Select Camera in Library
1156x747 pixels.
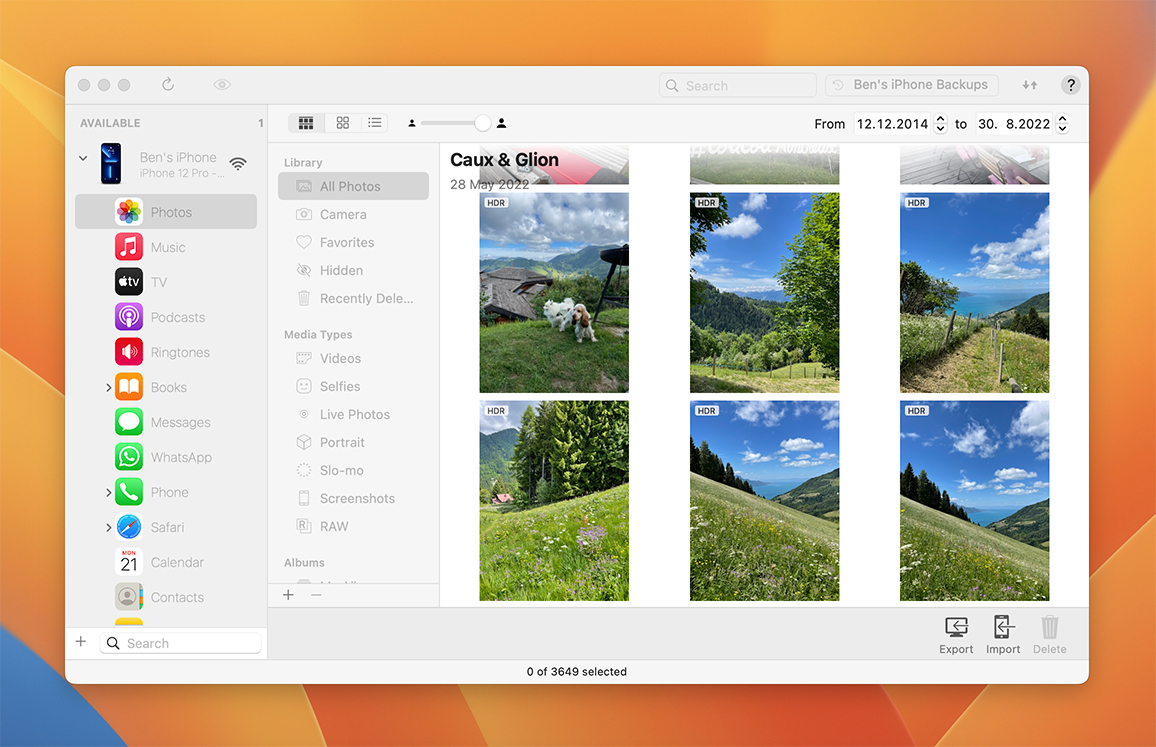tap(353, 214)
